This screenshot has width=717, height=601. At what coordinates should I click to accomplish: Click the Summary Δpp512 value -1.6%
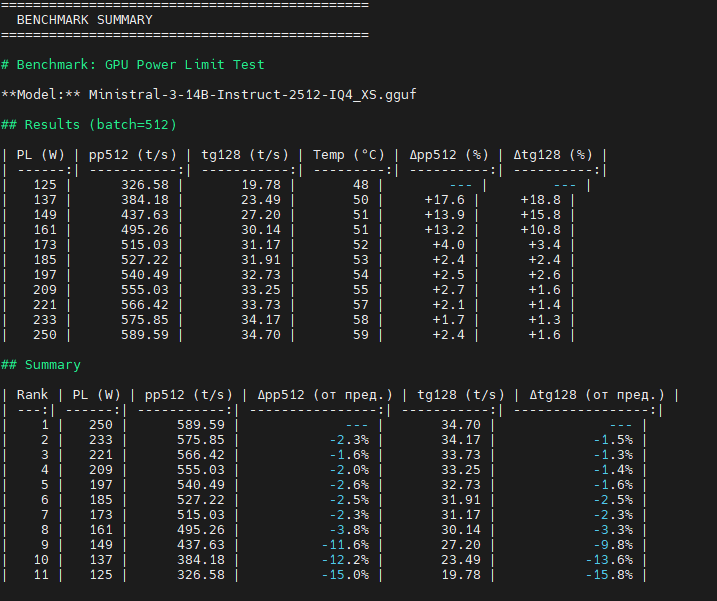coord(349,455)
